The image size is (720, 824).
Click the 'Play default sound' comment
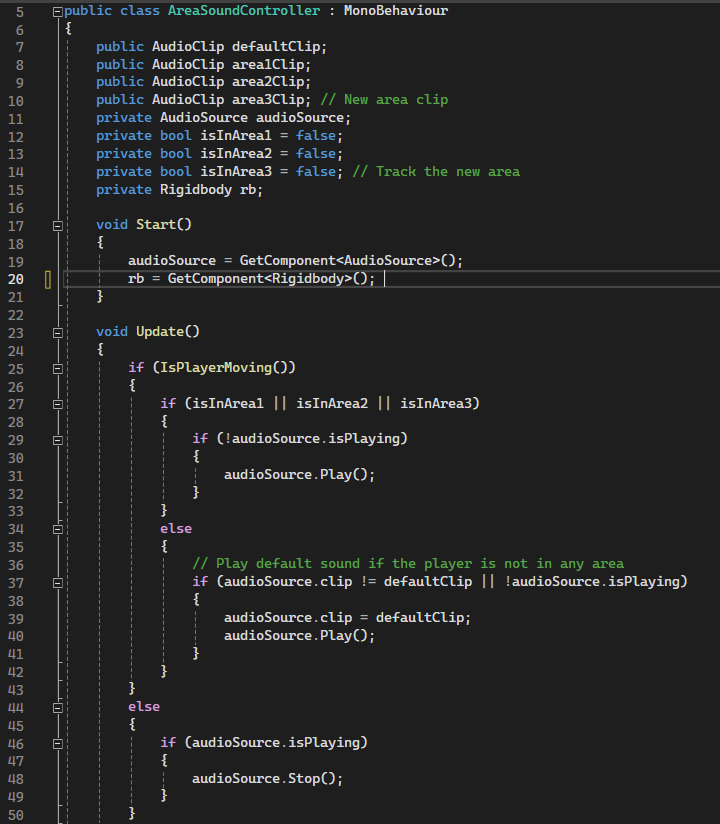tap(408, 564)
